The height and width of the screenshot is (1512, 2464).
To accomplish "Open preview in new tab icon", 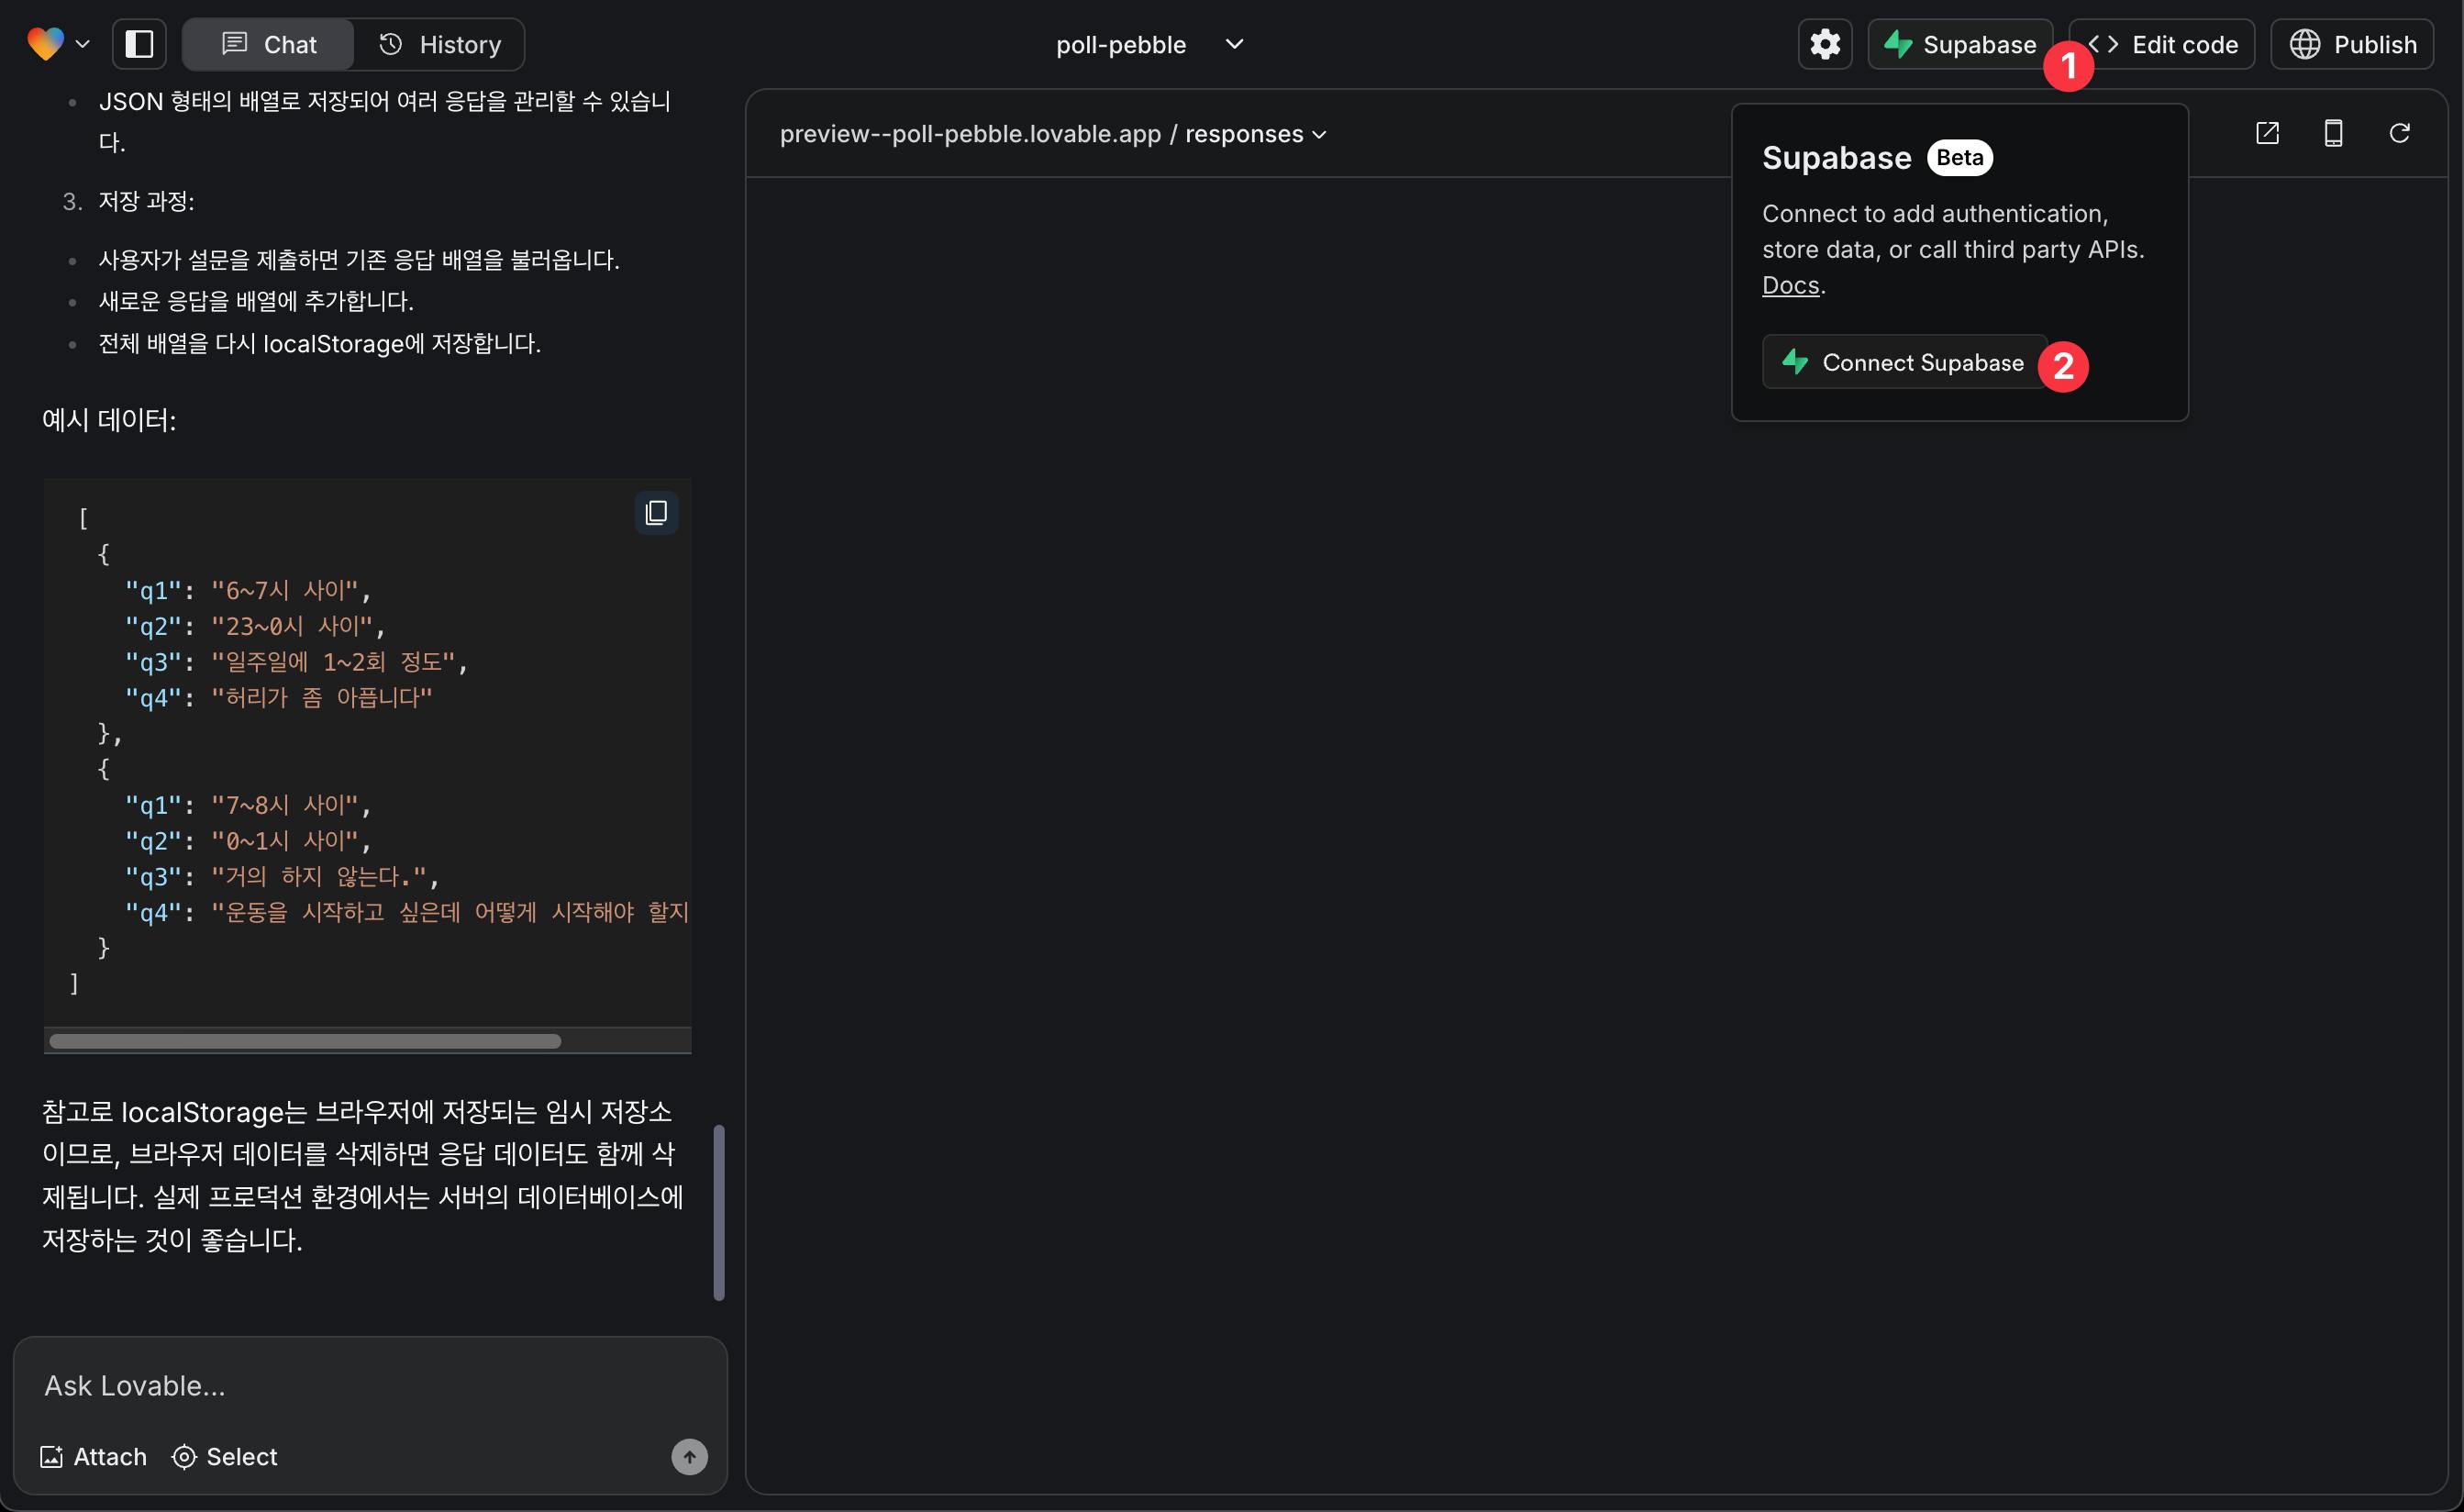I will tap(2267, 133).
